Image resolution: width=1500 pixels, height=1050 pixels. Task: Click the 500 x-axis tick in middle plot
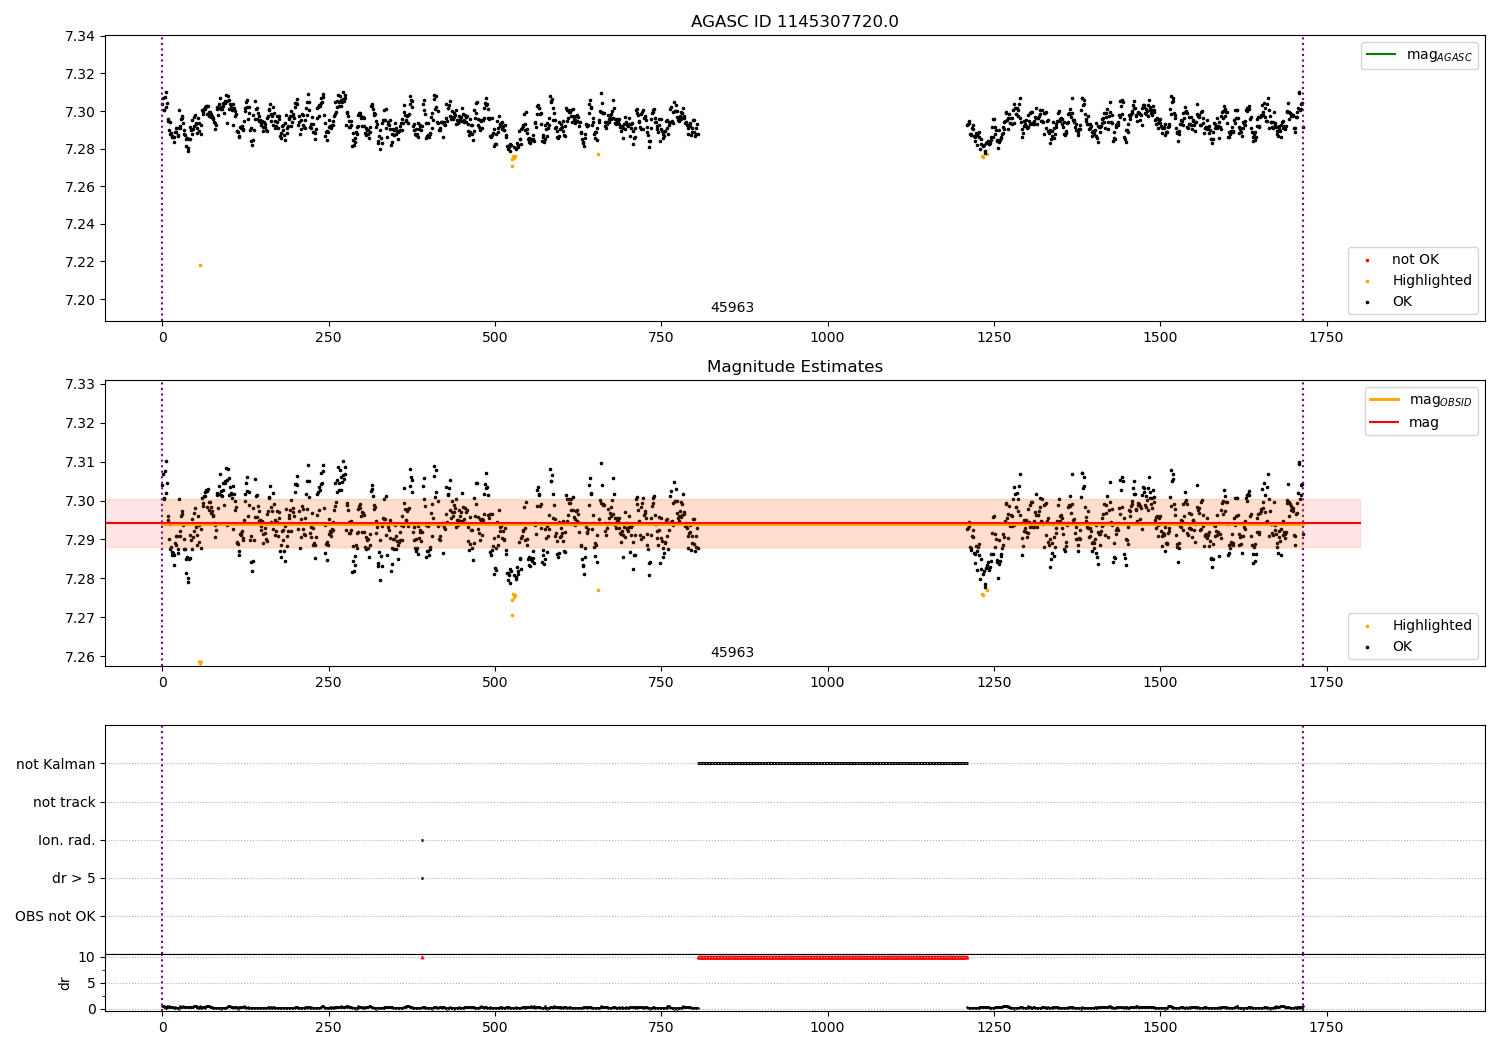pos(495,683)
